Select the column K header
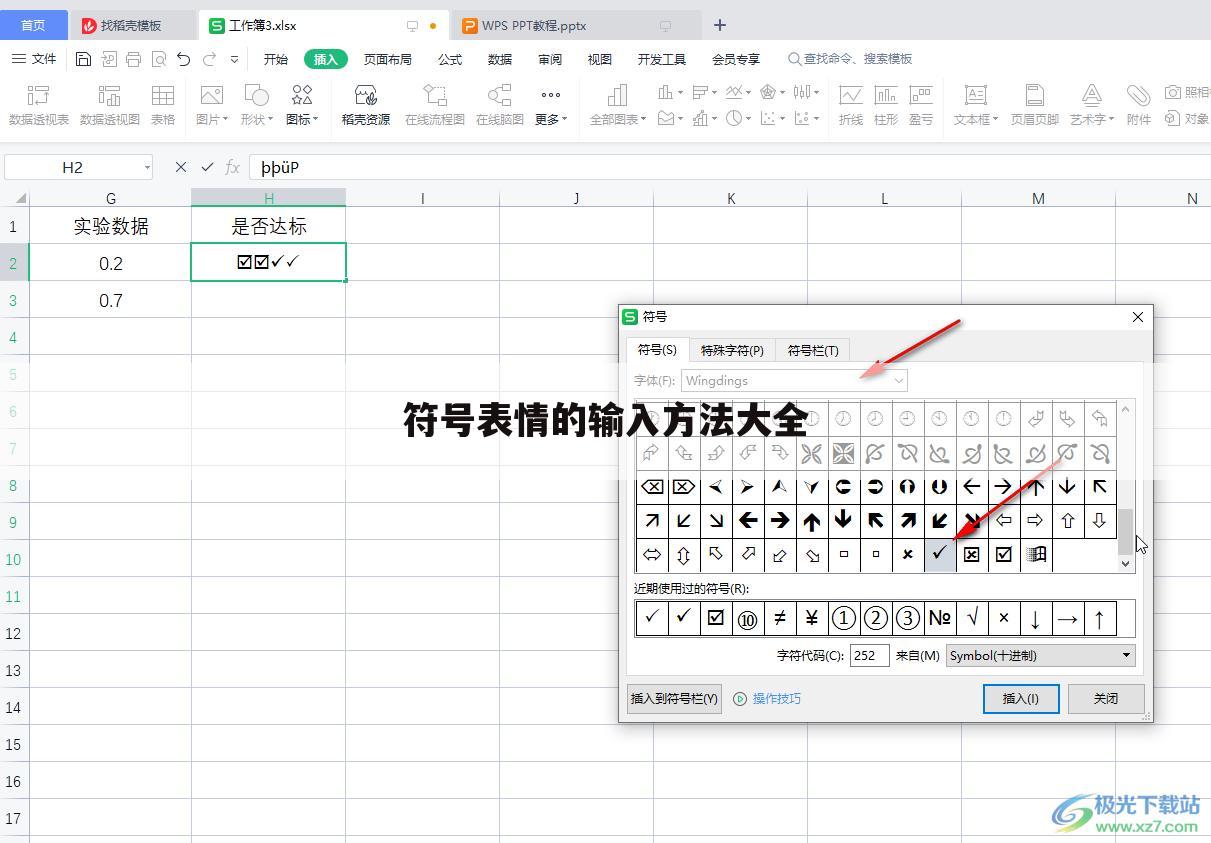The image size is (1211, 843). click(731, 198)
